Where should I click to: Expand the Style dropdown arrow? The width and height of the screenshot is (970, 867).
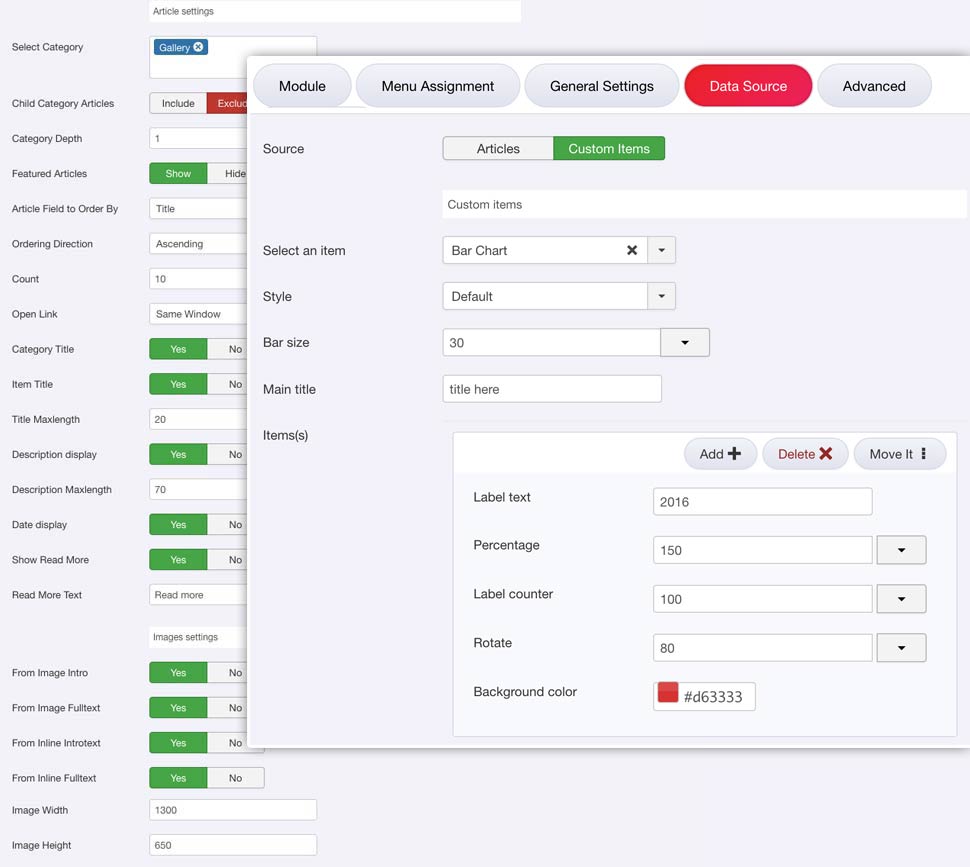click(x=662, y=296)
